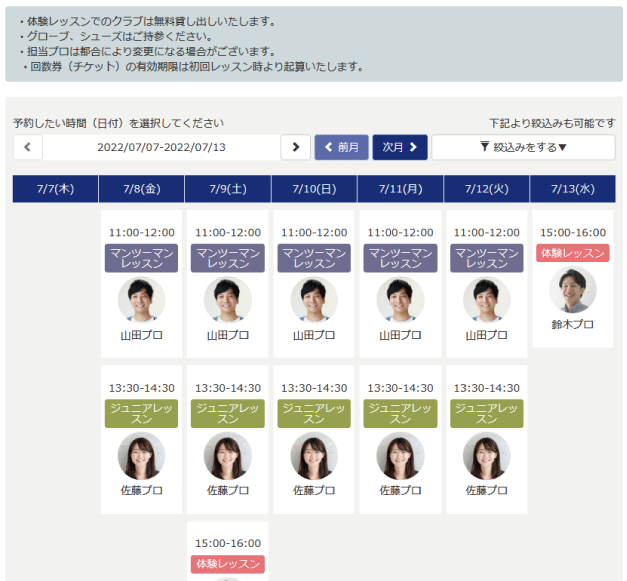Open the 絞込みをする filter dropdown
This screenshot has height=581, width=627.
coord(523,148)
